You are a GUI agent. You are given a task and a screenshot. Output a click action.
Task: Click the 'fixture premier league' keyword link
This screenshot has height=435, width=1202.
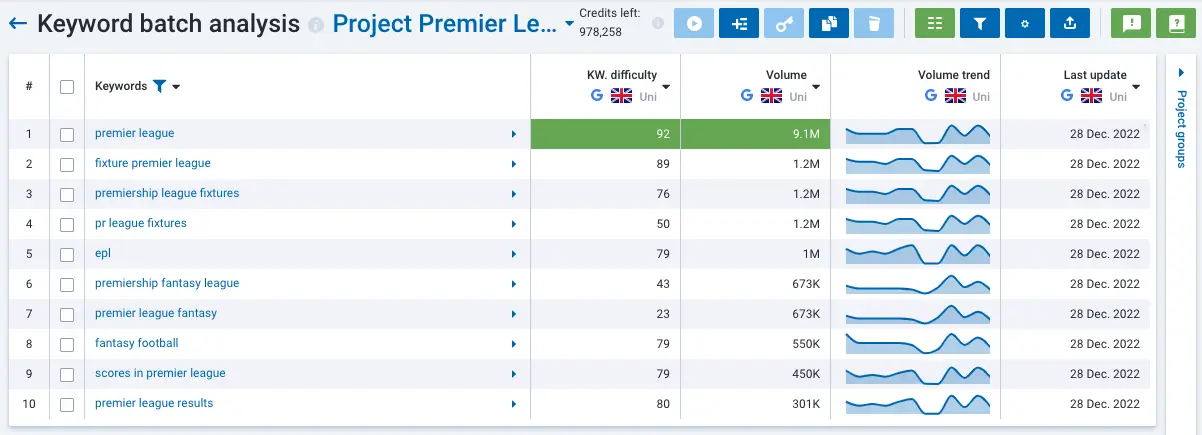152,163
